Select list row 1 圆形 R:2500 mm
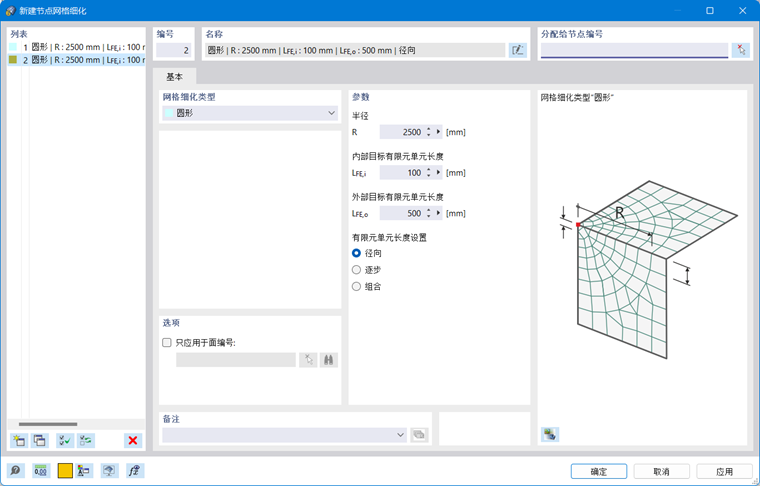Screen dimensions: 760x486 pyautogui.click(x=77, y=47)
